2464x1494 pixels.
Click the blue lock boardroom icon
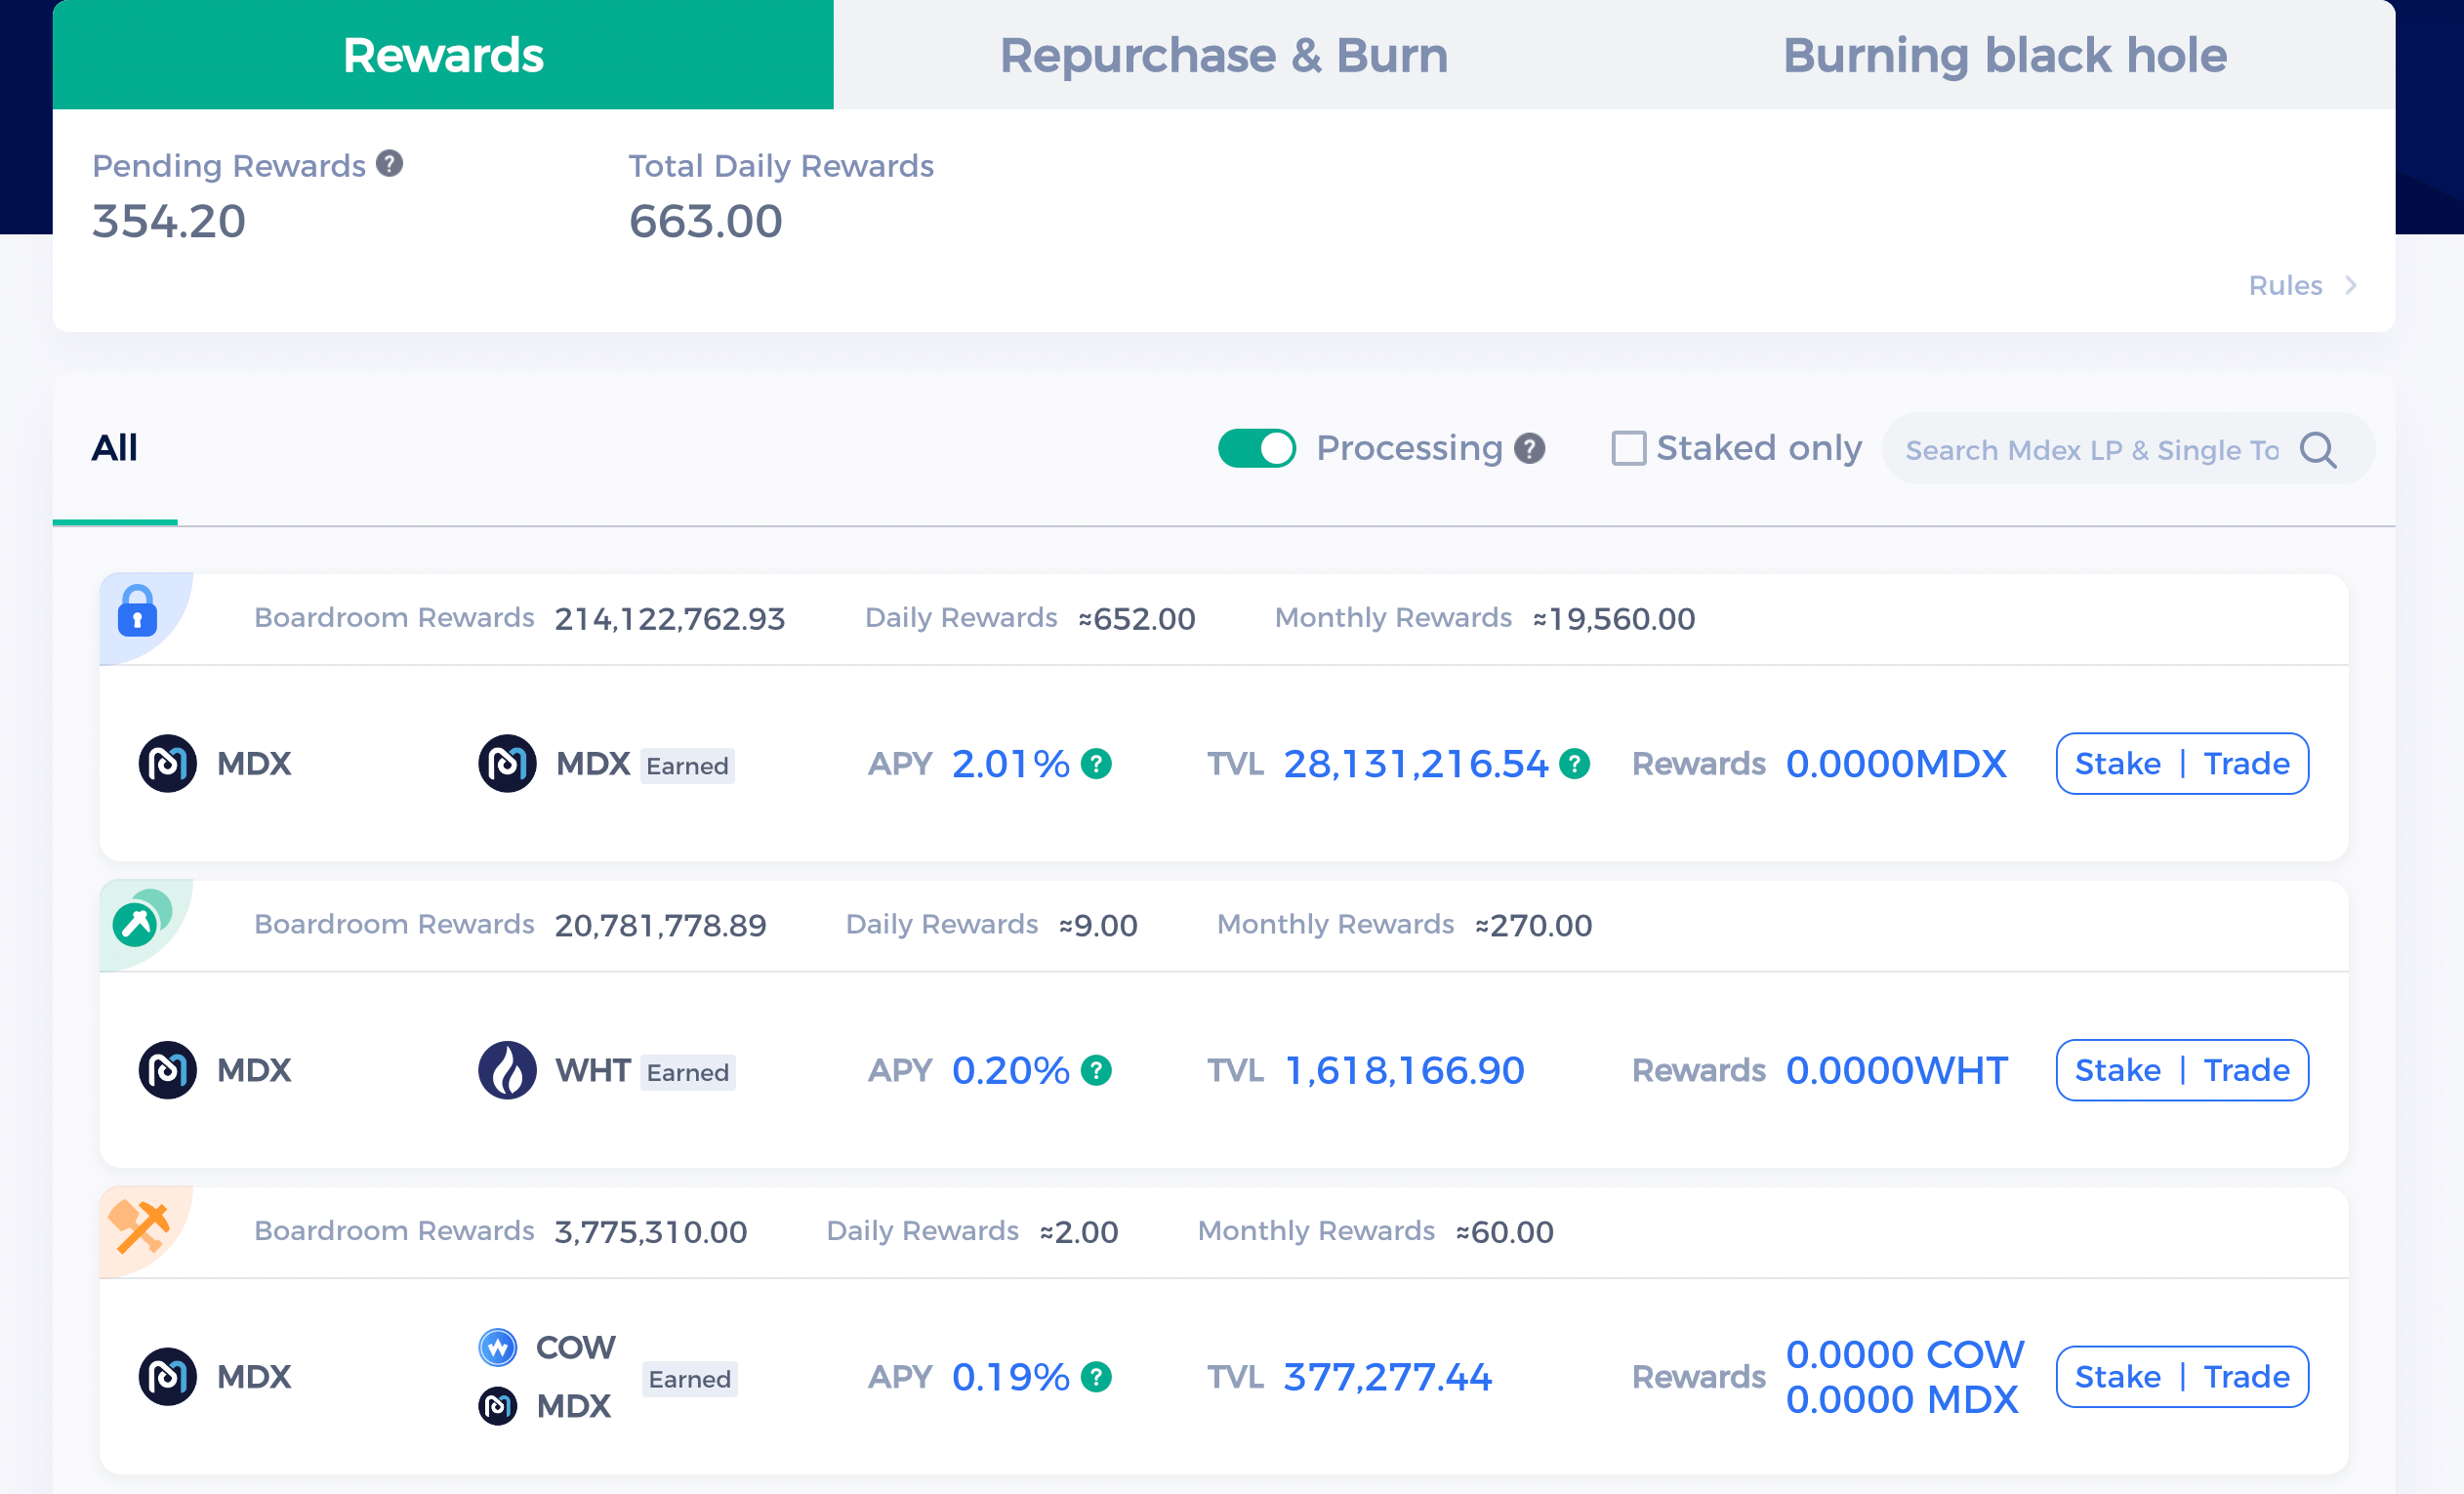(138, 610)
